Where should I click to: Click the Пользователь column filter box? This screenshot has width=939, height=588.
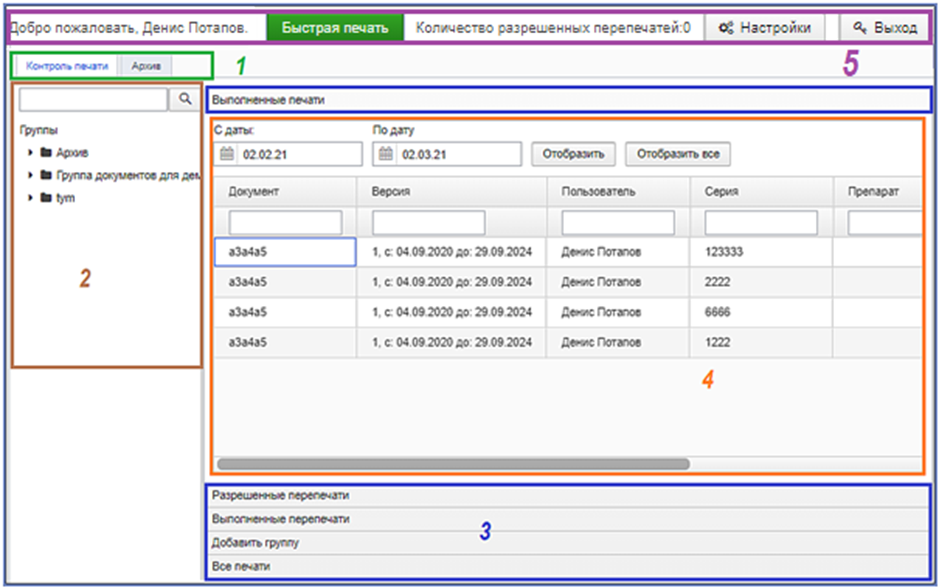point(618,223)
